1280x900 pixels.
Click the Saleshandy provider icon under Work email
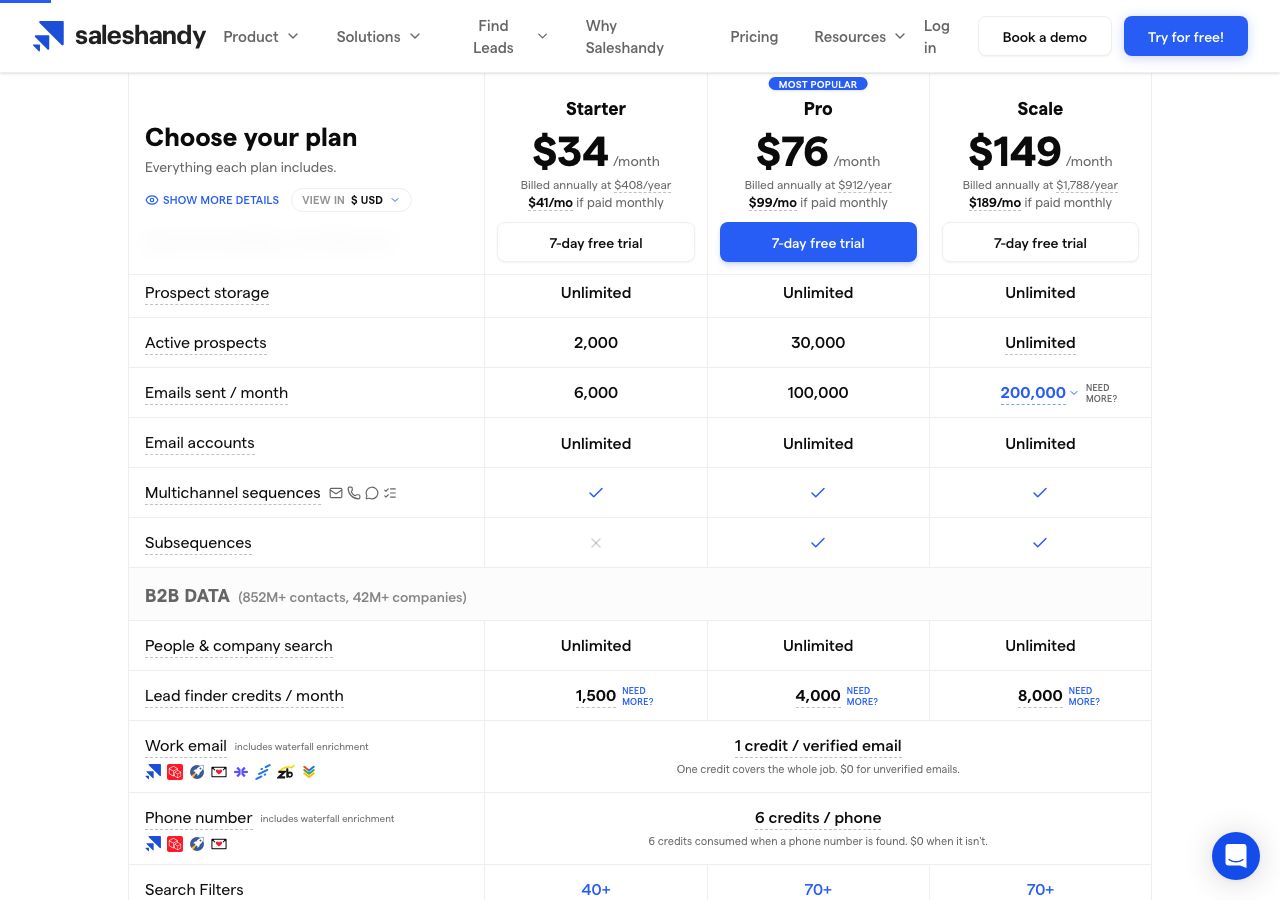pyautogui.click(x=153, y=772)
